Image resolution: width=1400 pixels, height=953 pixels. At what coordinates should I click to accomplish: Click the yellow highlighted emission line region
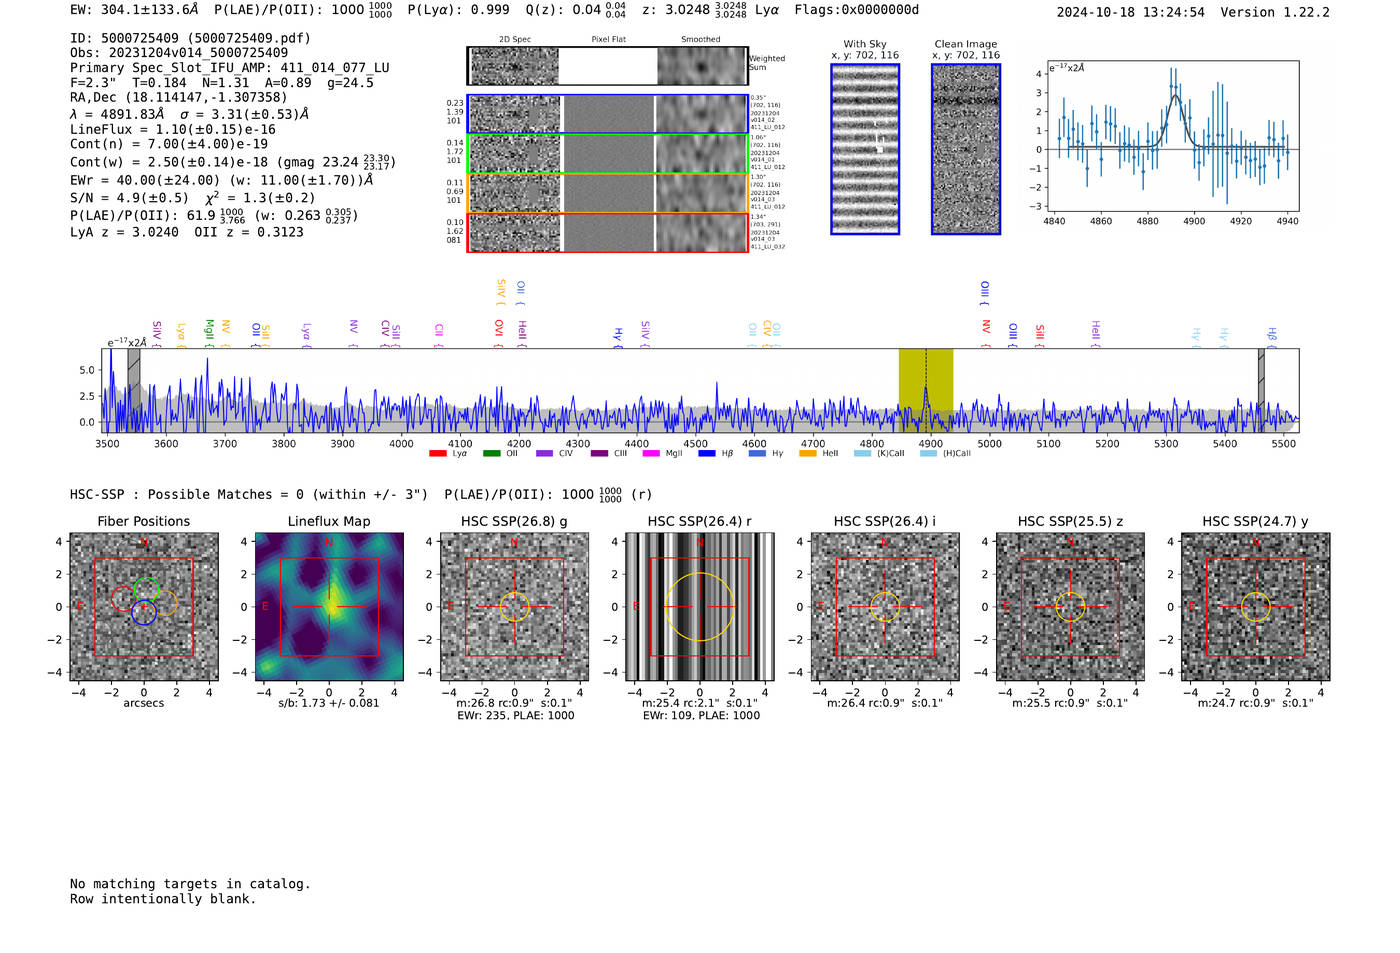926,390
